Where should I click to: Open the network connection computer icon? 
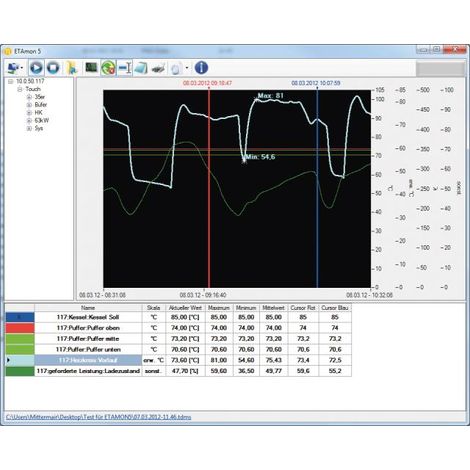13,68
